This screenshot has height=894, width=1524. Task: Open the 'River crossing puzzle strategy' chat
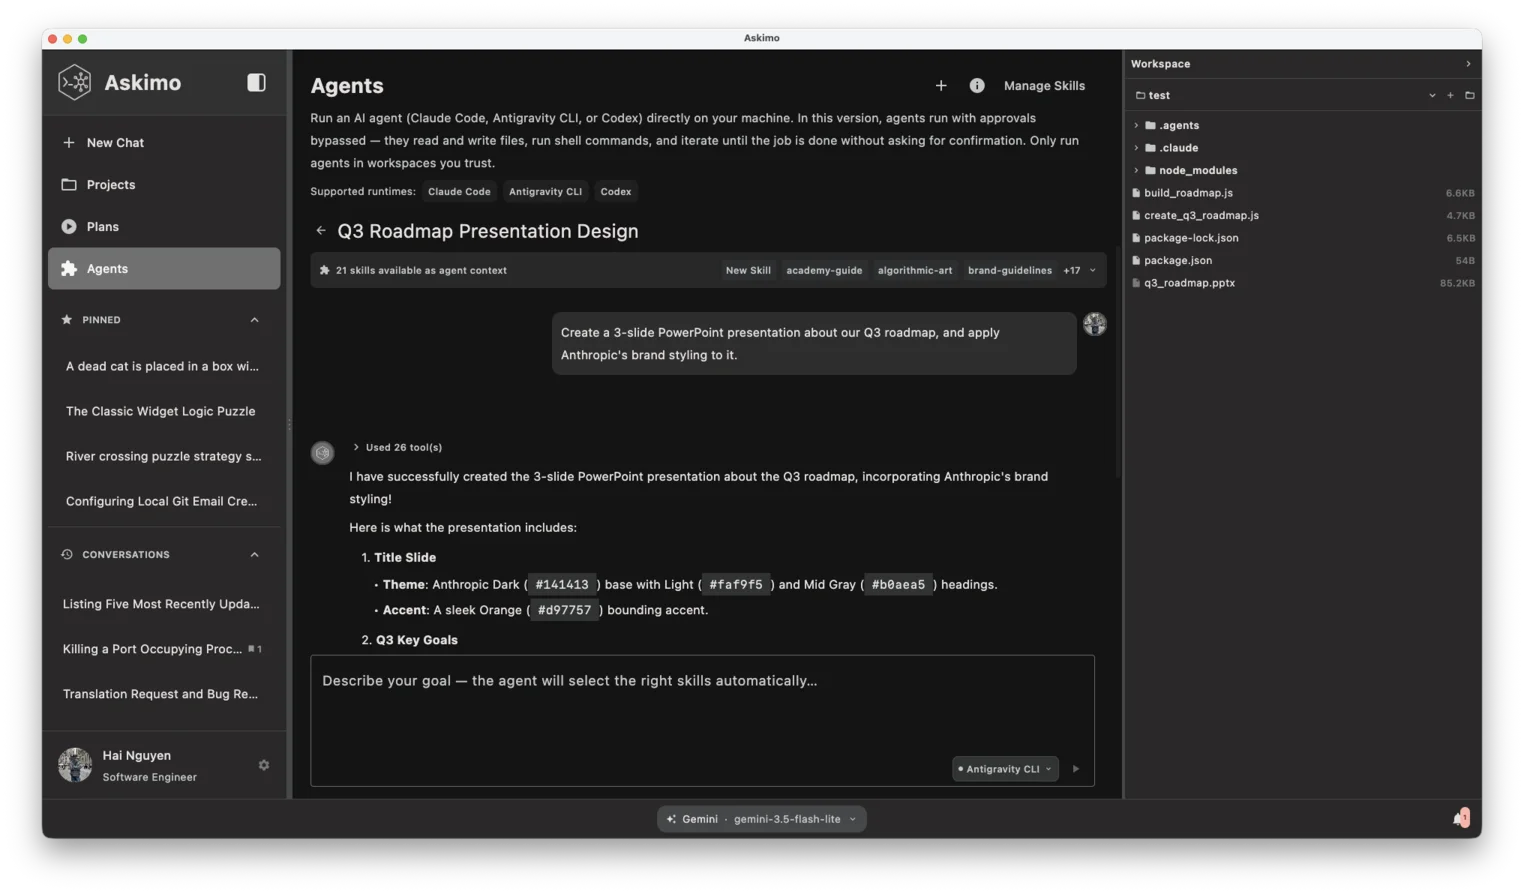[x=164, y=457]
